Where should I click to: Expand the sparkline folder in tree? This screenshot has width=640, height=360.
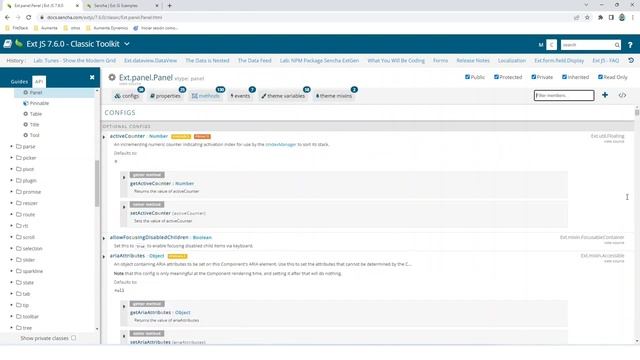point(11,271)
